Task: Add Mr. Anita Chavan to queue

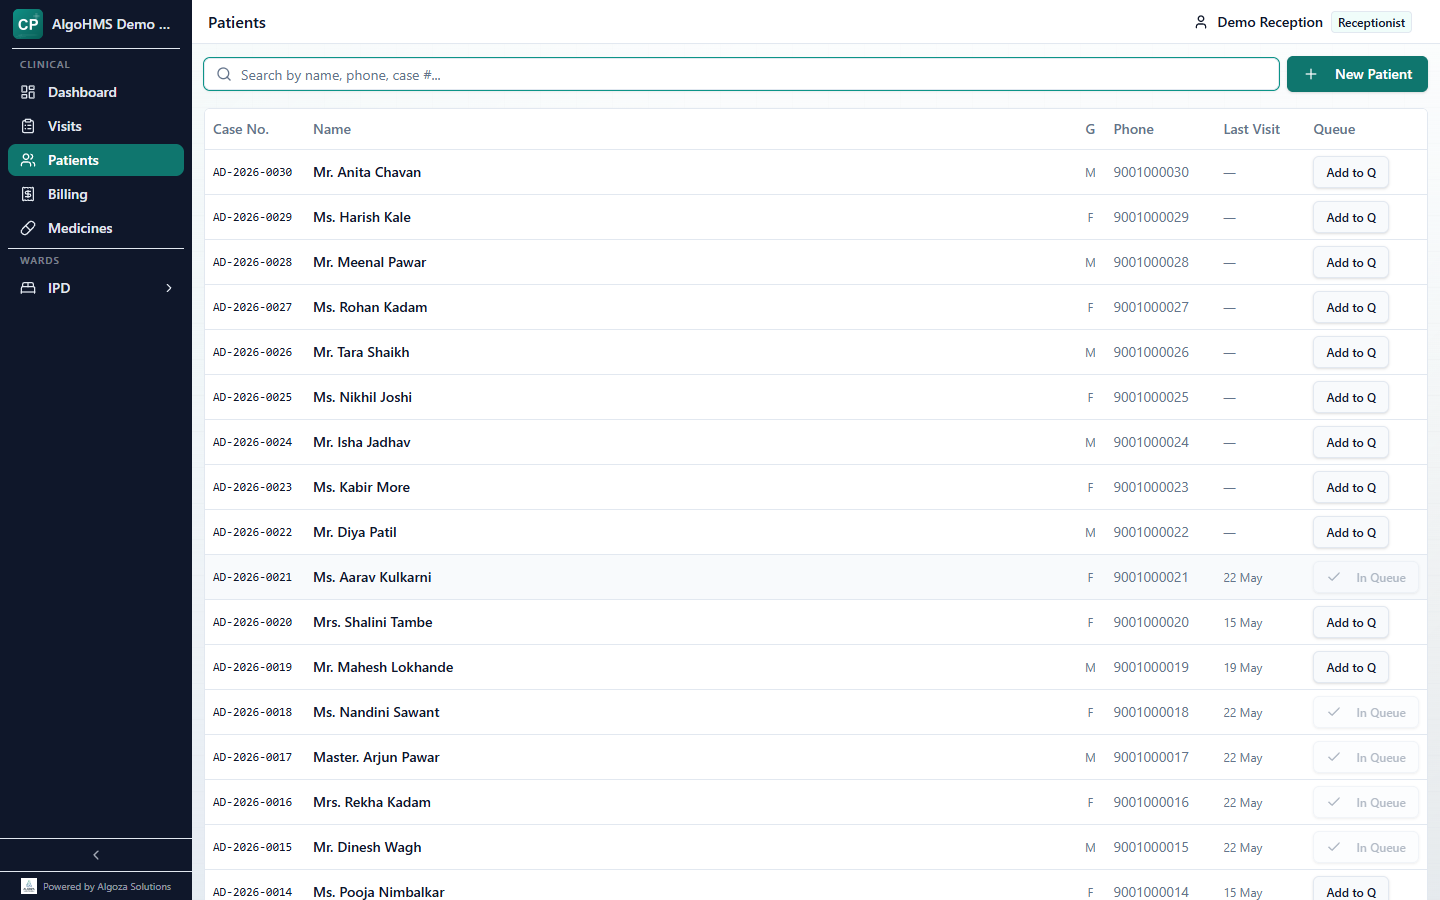Action: pyautogui.click(x=1351, y=172)
